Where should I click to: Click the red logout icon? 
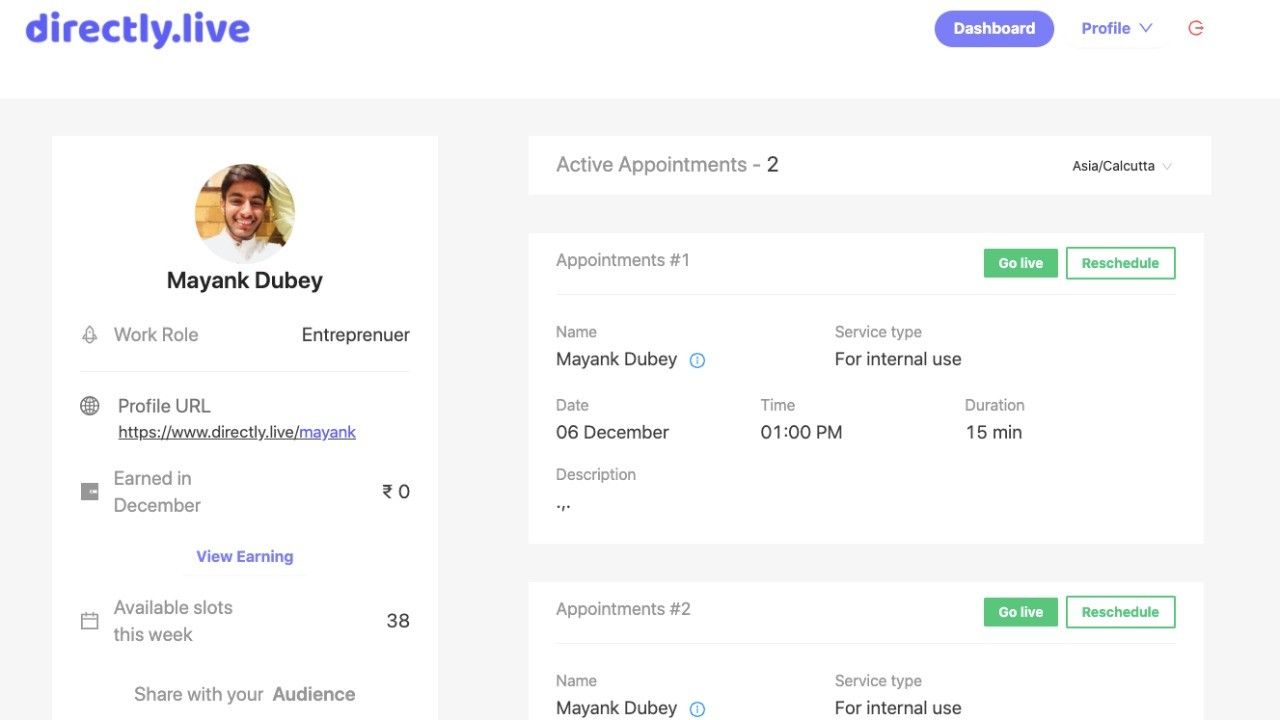coord(1196,28)
